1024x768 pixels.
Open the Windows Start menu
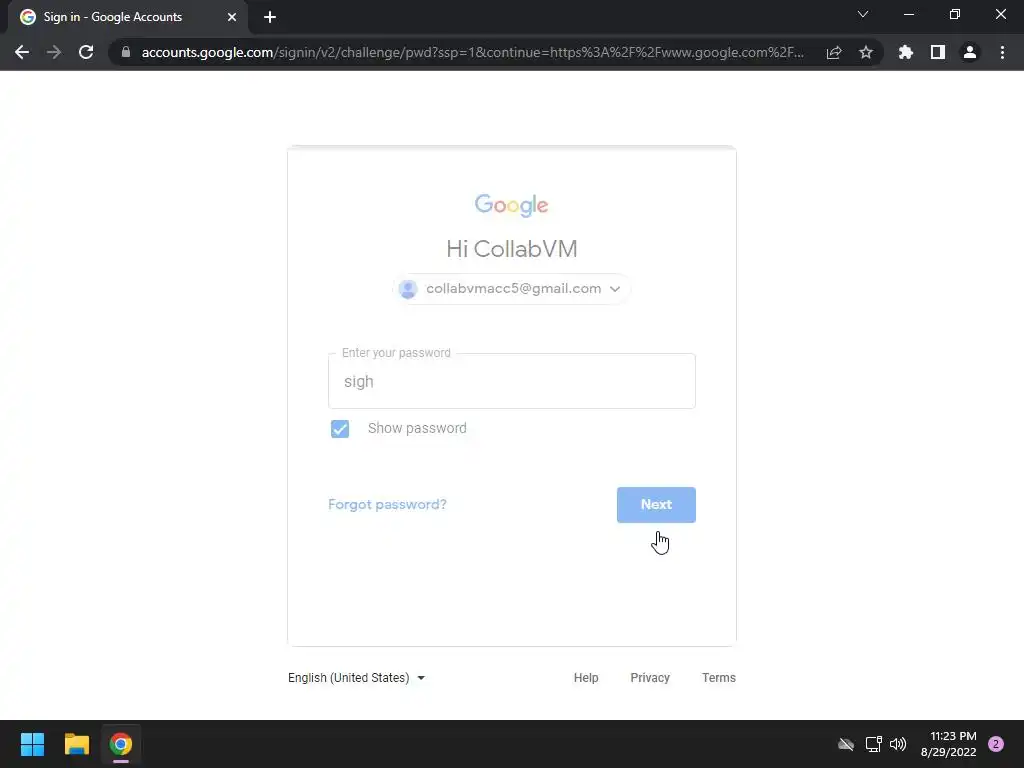[x=32, y=744]
